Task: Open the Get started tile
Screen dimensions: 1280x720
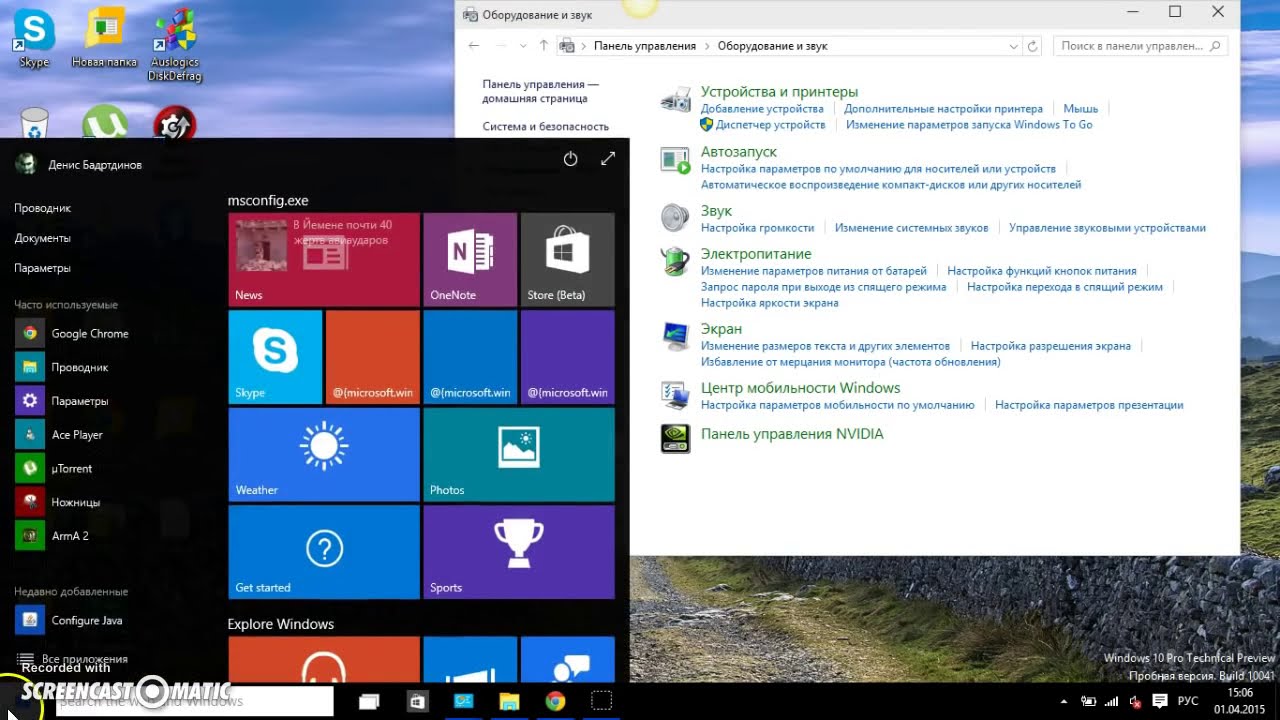Action: (x=324, y=552)
